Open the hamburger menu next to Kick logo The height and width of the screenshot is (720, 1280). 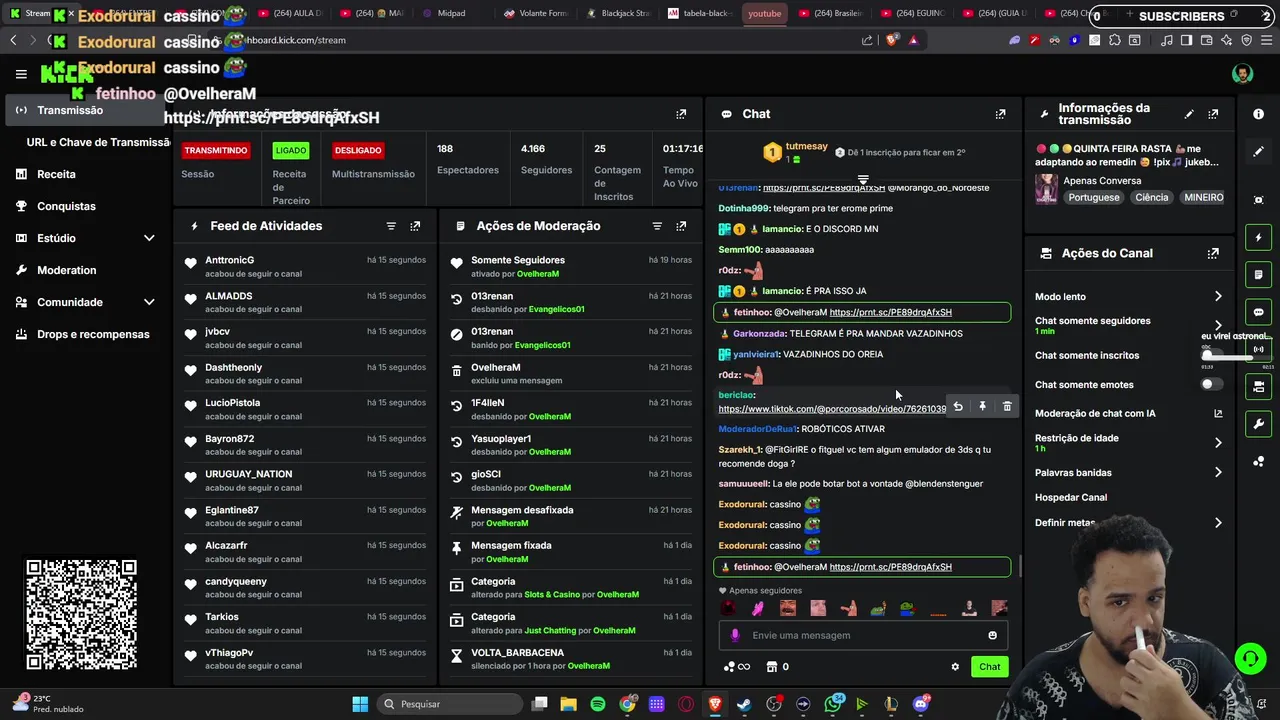pyautogui.click(x=21, y=74)
